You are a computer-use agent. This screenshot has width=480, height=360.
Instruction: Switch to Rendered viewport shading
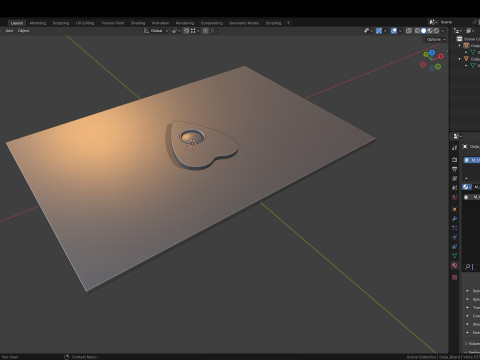point(436,31)
